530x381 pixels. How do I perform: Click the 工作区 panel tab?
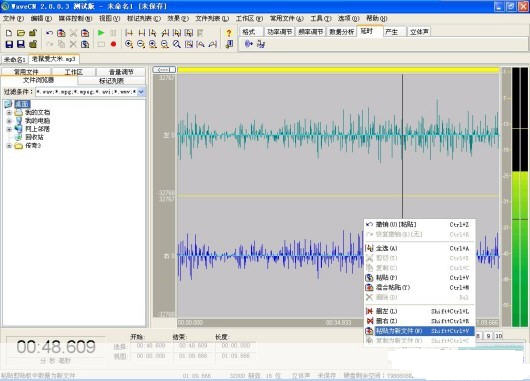(74, 72)
